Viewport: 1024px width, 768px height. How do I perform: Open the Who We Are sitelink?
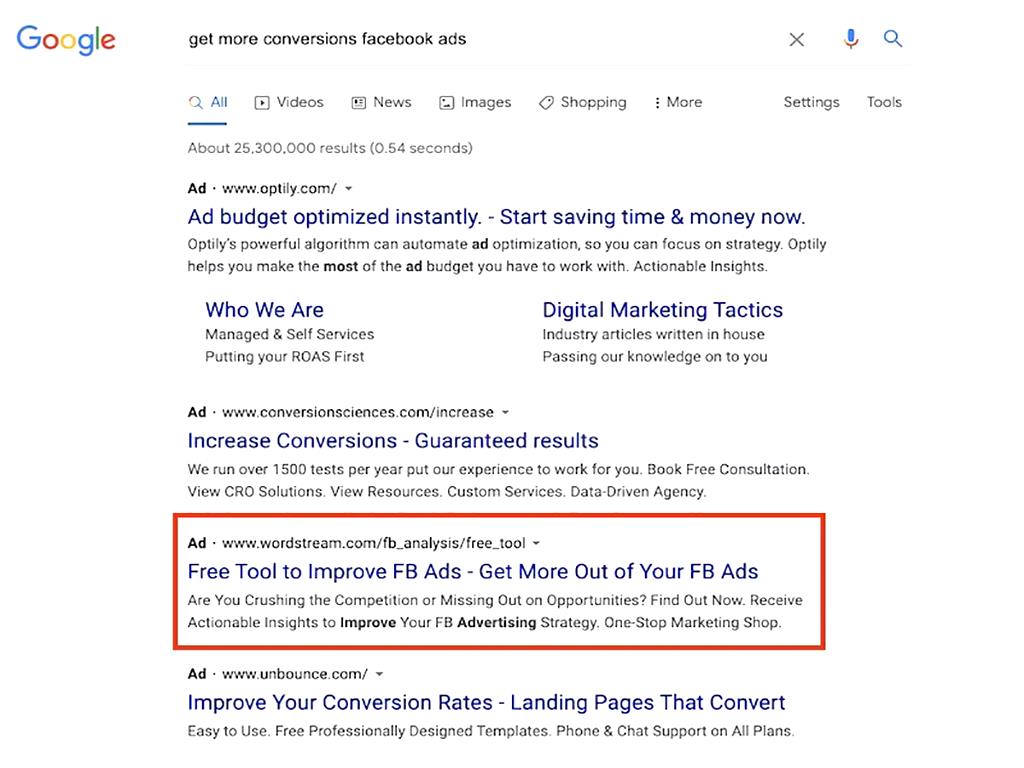[264, 310]
